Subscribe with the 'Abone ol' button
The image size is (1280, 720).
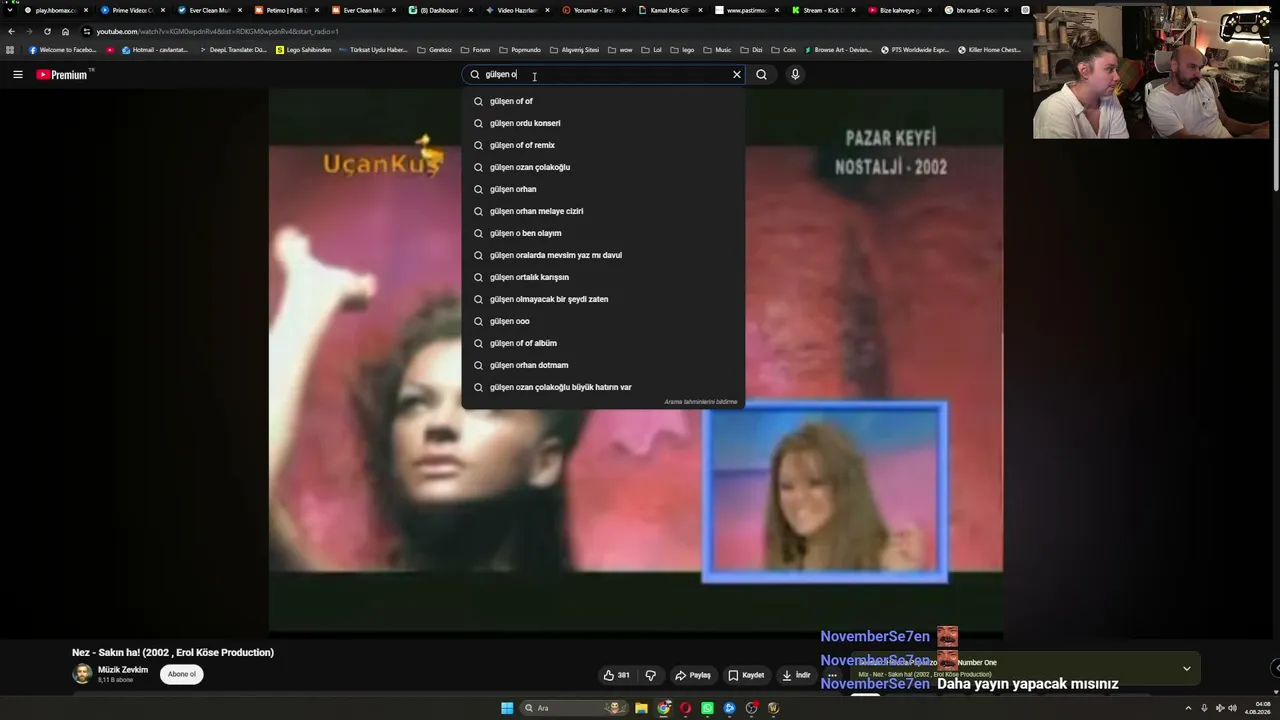[x=182, y=674]
